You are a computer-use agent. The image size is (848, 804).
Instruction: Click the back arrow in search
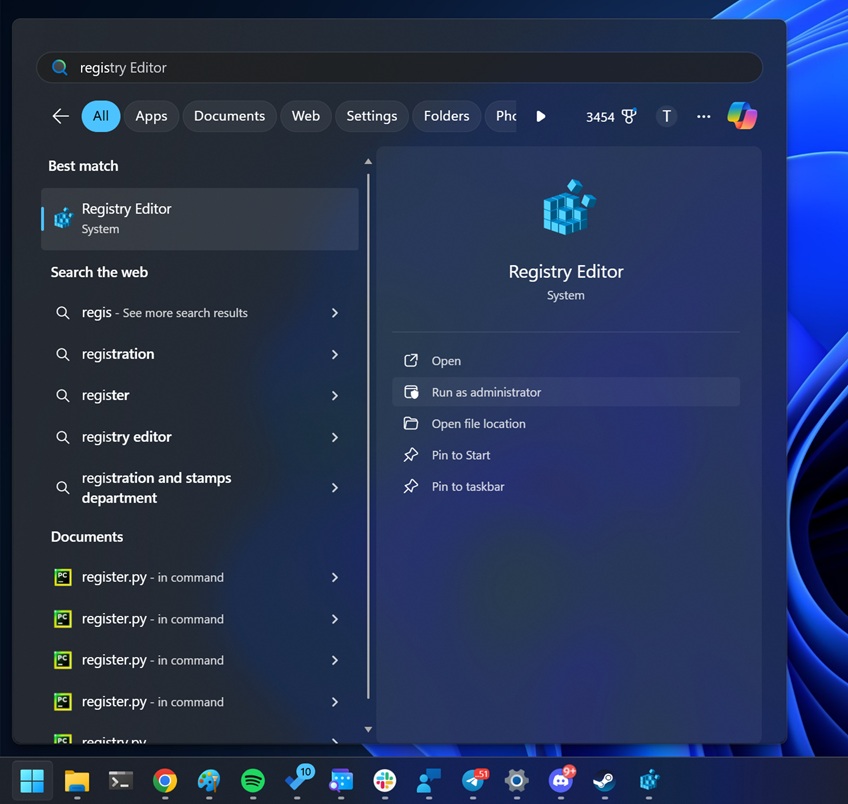(61, 116)
